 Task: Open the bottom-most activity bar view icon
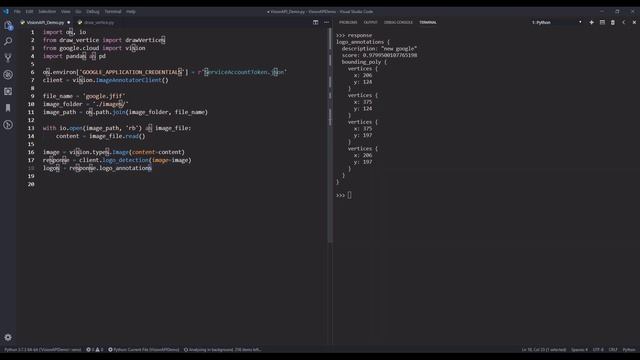8,125
